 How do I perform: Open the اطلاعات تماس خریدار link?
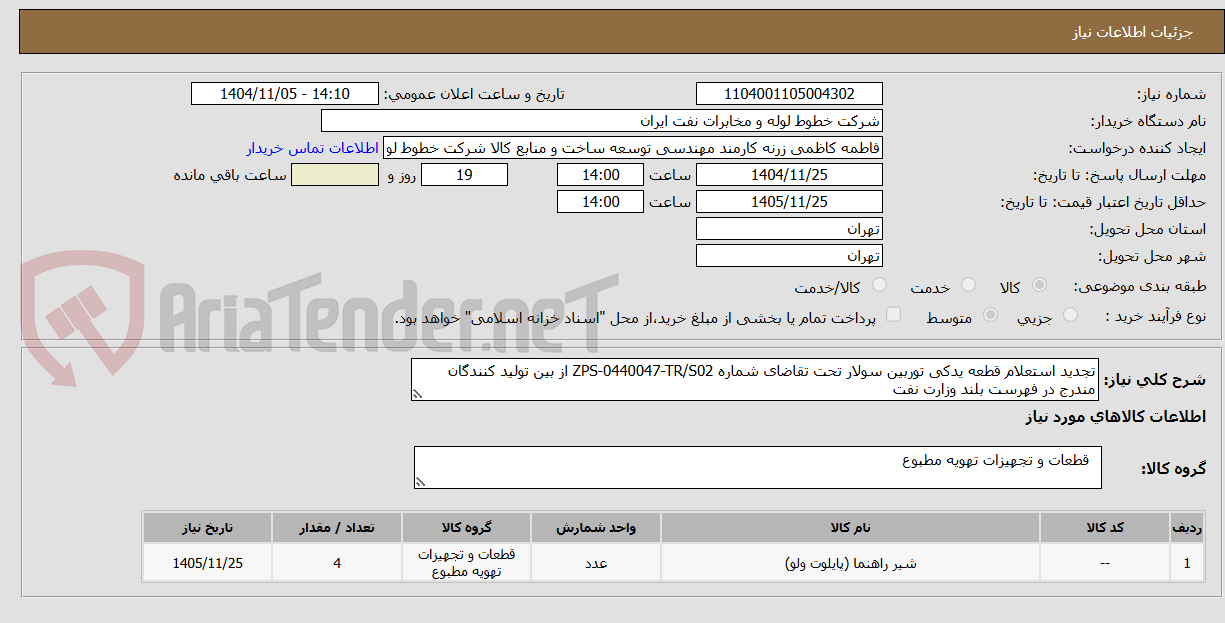312,148
